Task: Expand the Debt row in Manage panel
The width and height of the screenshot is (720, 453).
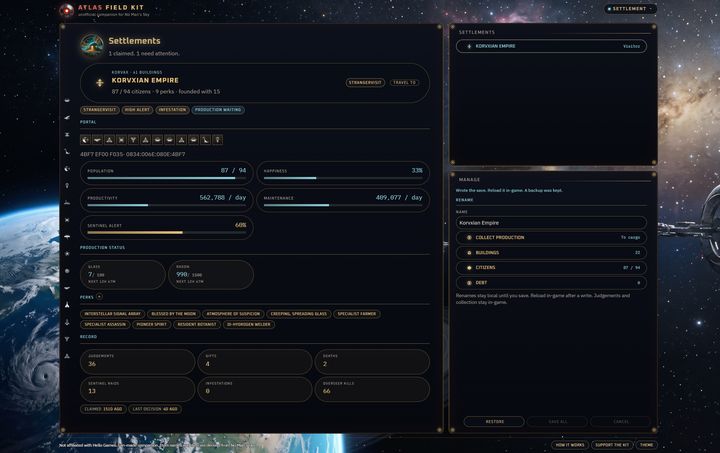Action: 551,283
